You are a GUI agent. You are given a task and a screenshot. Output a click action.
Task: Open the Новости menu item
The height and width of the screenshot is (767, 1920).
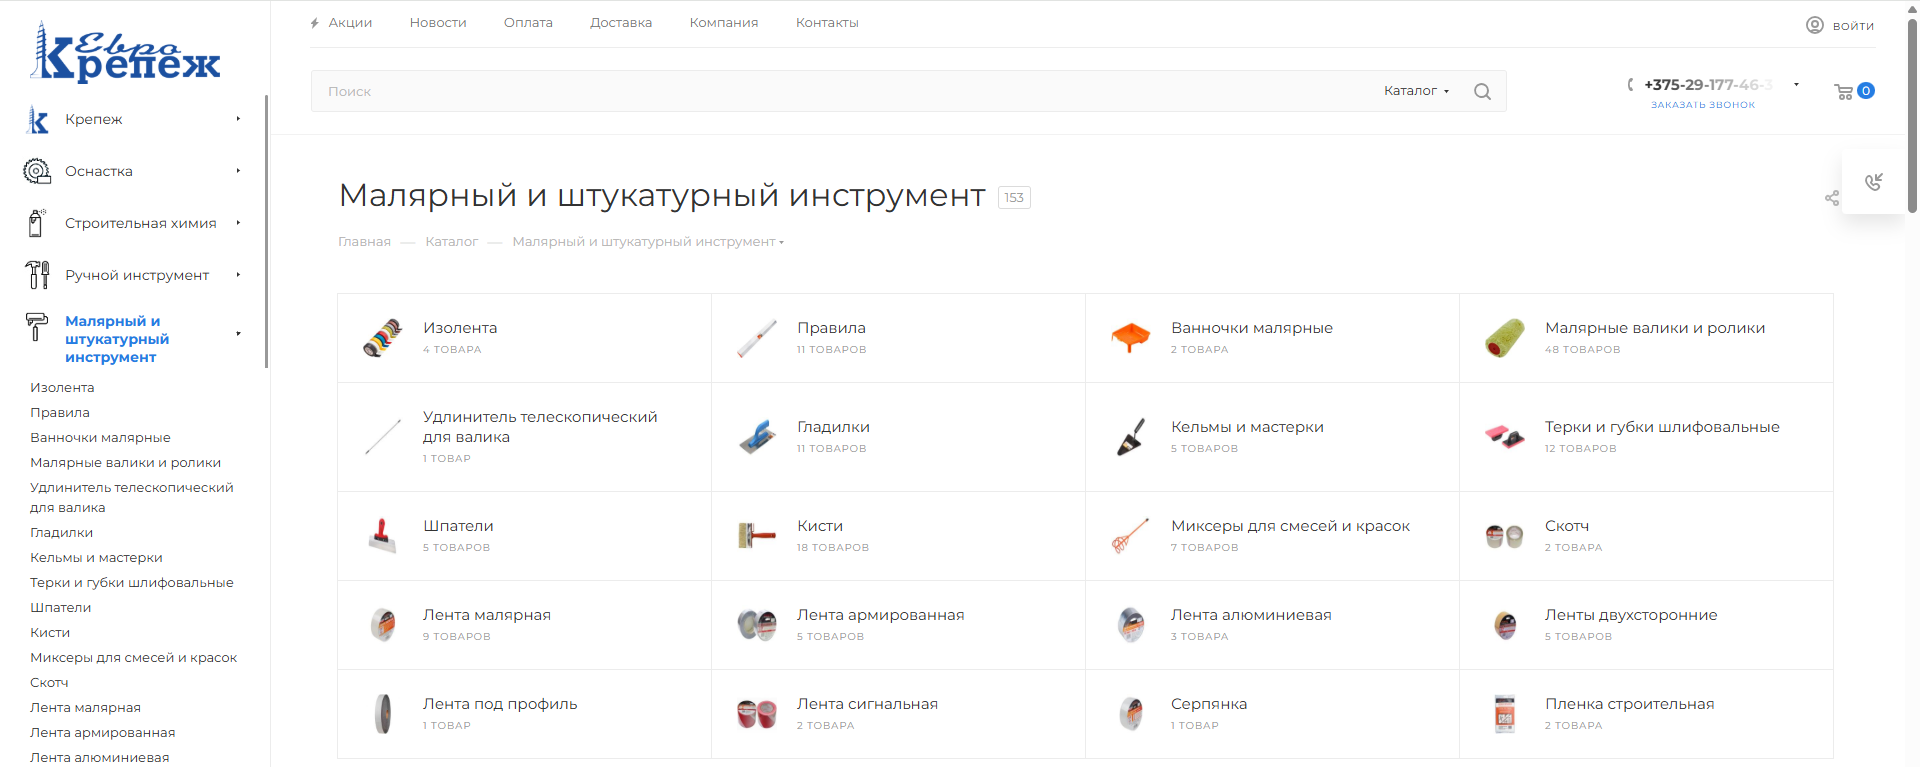click(438, 23)
